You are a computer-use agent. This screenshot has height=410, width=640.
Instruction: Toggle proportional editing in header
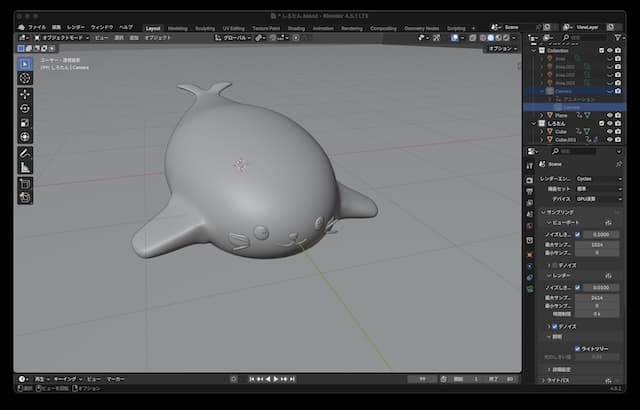[x=296, y=38]
